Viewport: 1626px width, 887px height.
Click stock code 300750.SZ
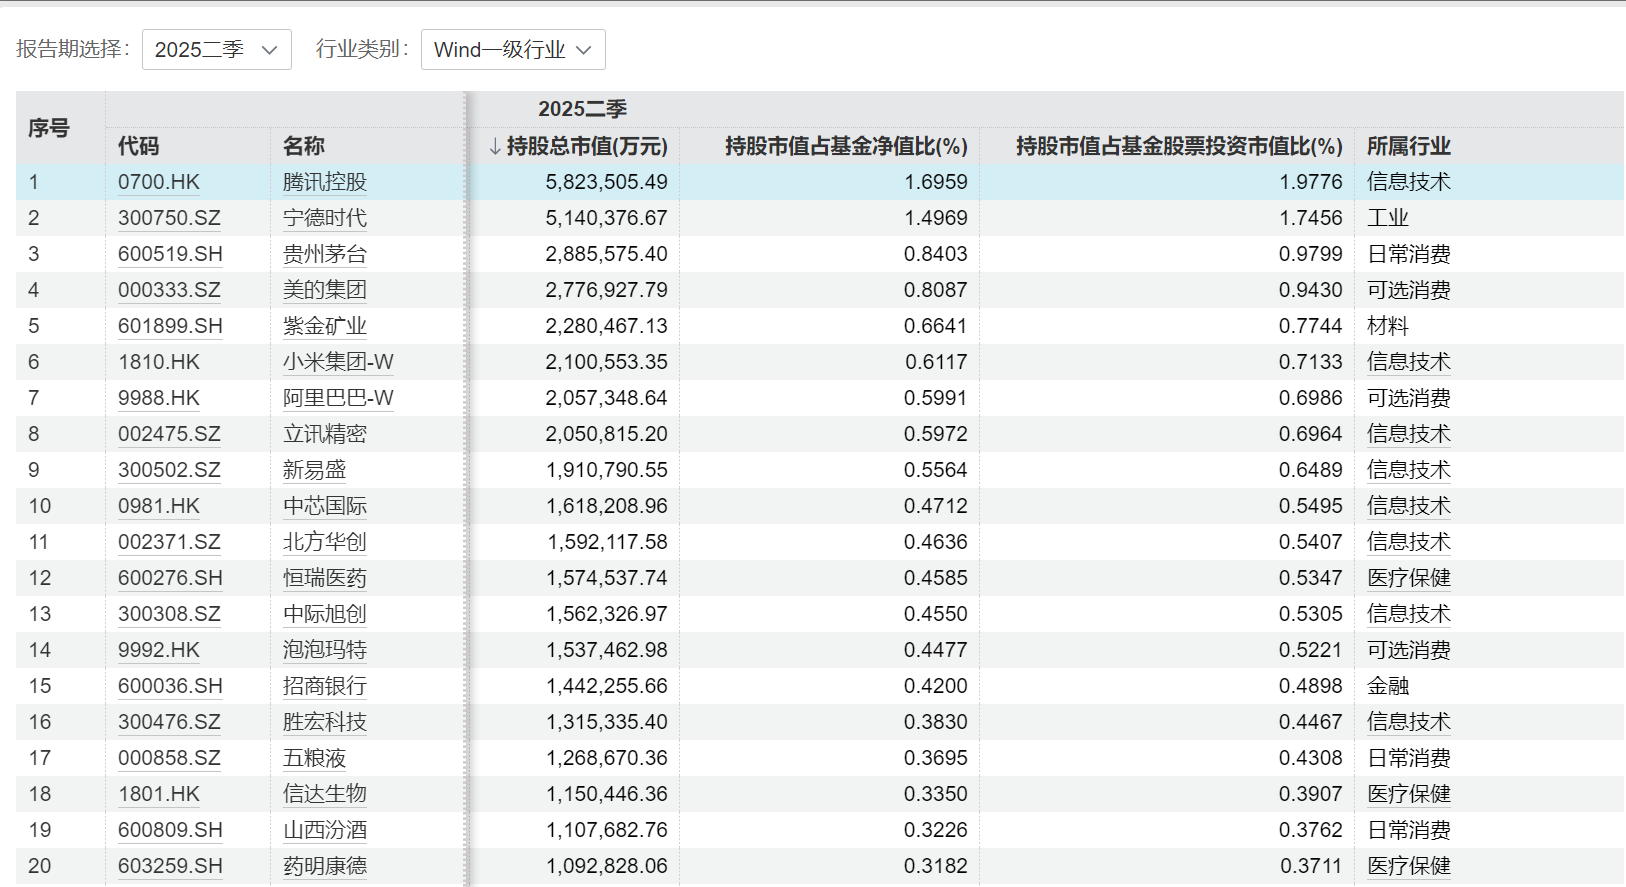coord(169,218)
